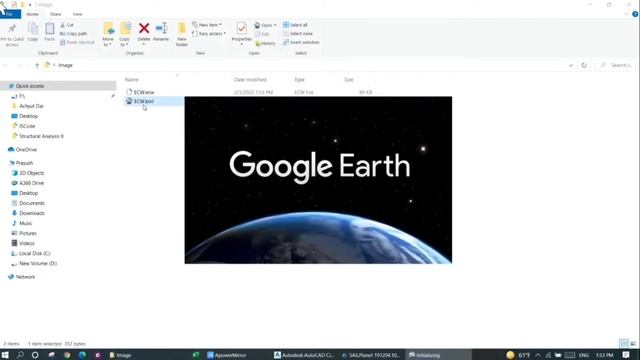The image size is (640, 360).
Task: Sort by the Size column header
Action: click(x=349, y=80)
